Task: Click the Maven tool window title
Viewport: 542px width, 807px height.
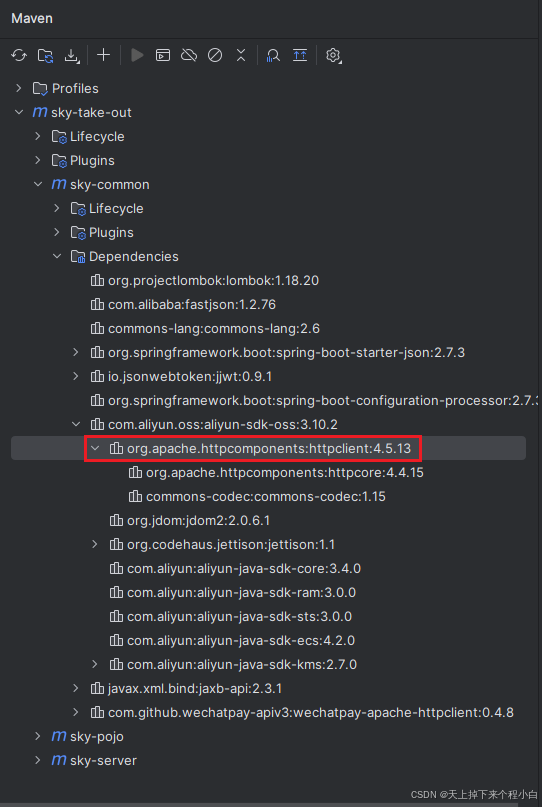Action: pyautogui.click(x=32, y=19)
